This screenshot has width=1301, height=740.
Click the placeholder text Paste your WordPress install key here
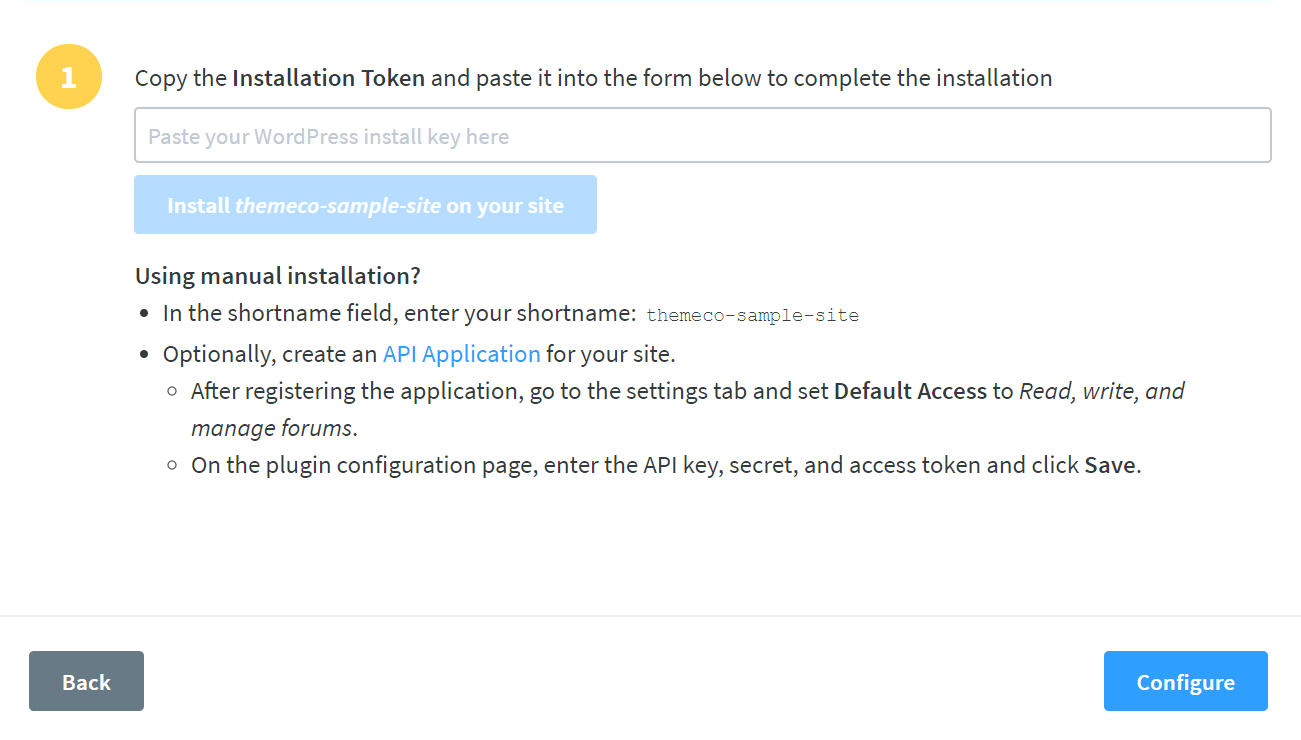pos(327,135)
